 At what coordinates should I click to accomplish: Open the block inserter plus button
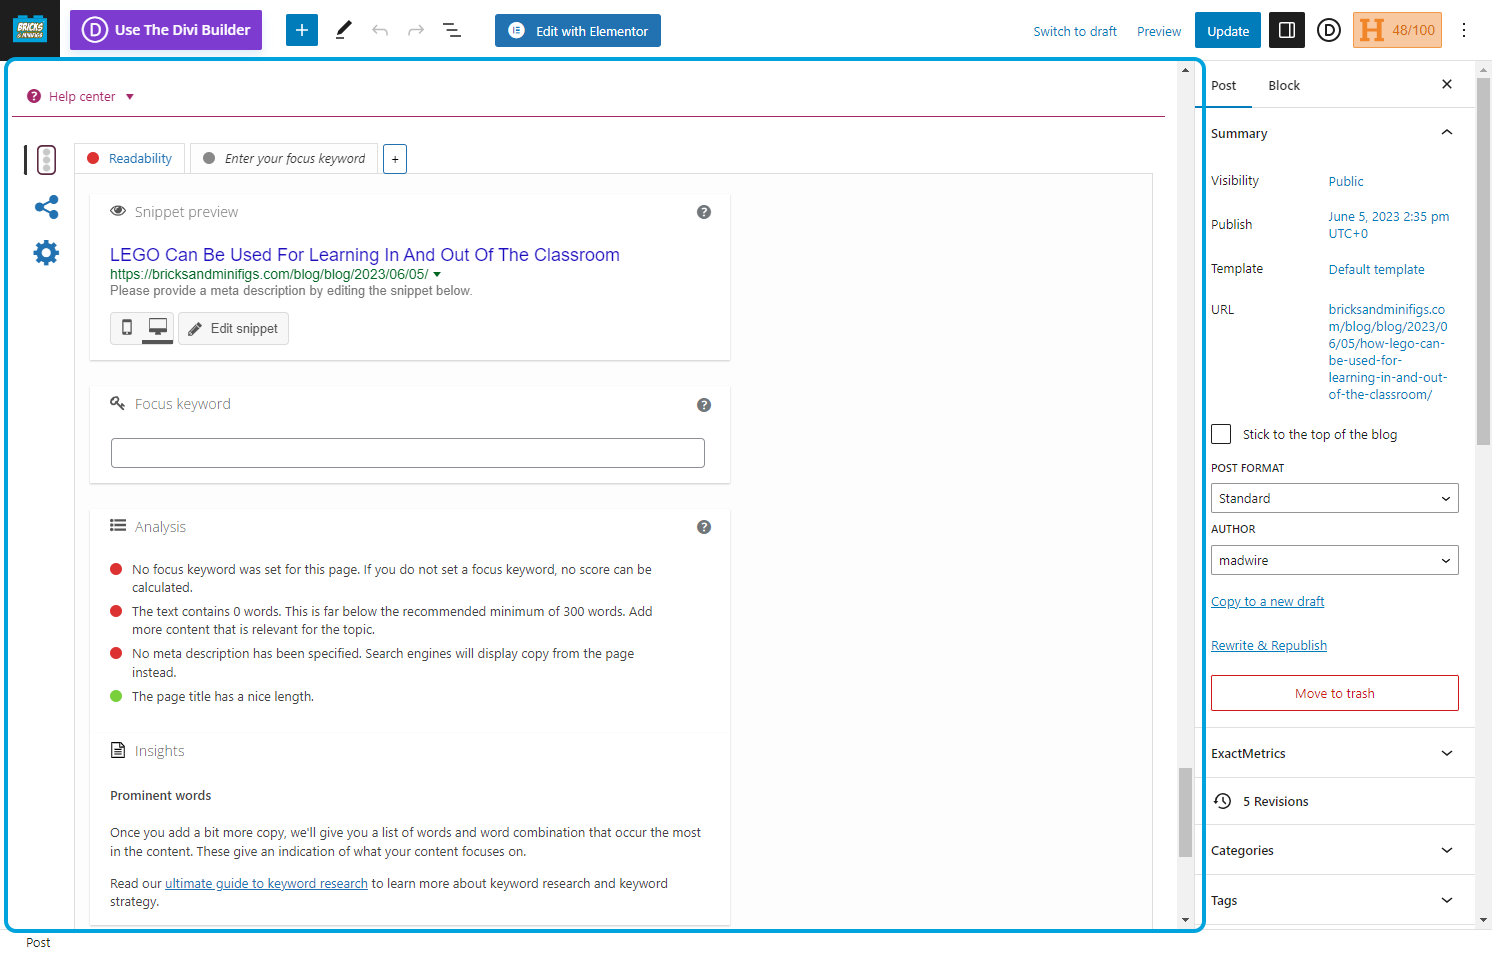[x=302, y=30]
